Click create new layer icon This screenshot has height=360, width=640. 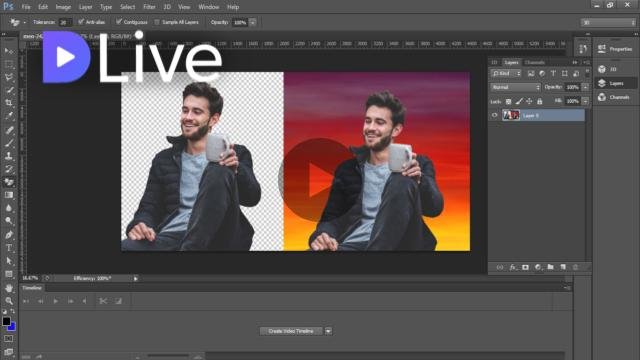(x=563, y=267)
